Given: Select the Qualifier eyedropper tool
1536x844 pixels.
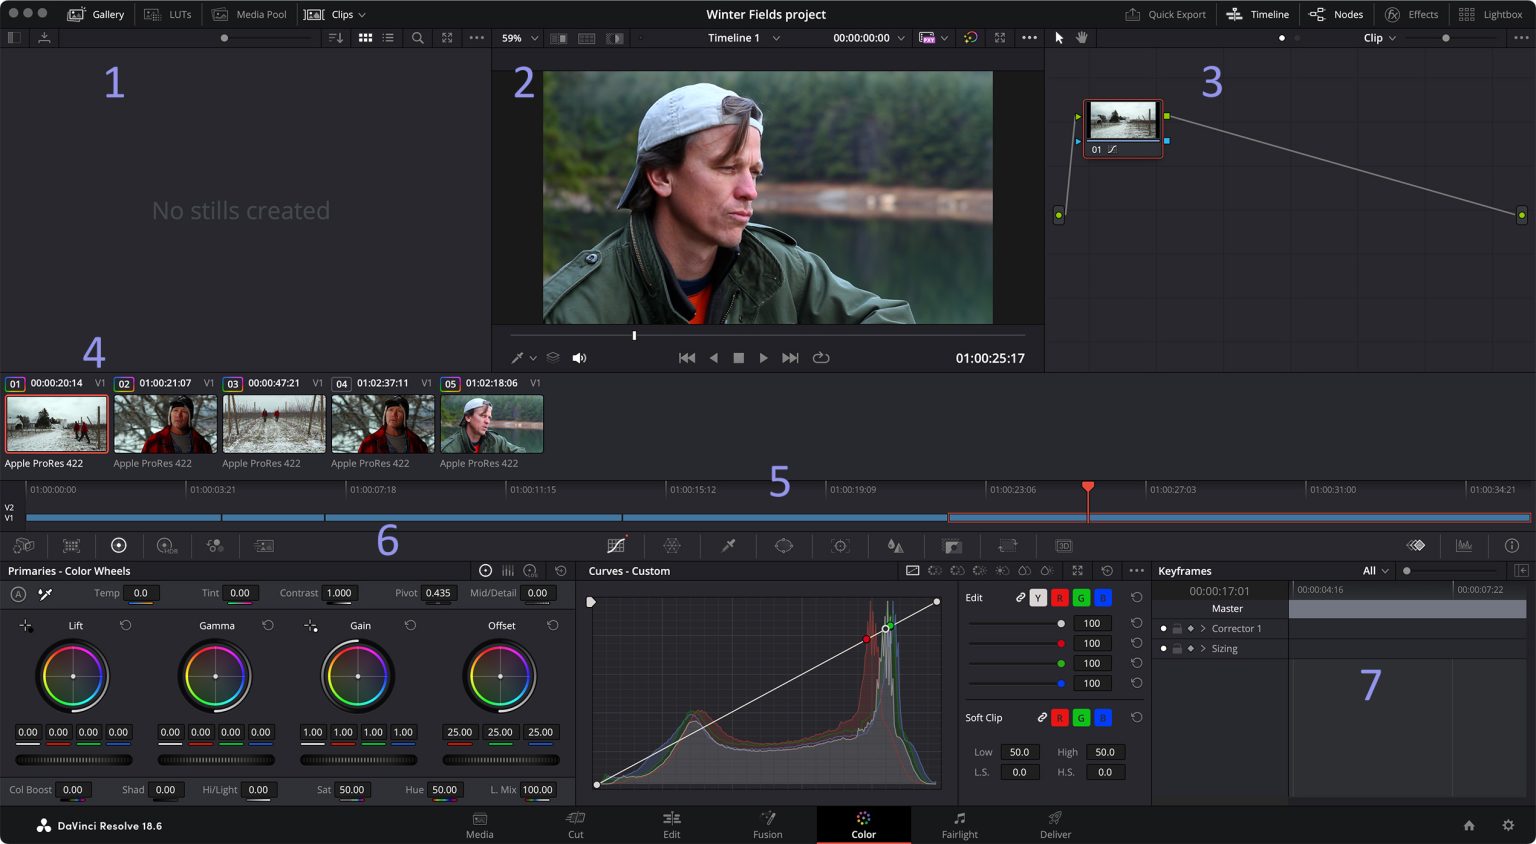Looking at the screenshot, I should click(727, 545).
